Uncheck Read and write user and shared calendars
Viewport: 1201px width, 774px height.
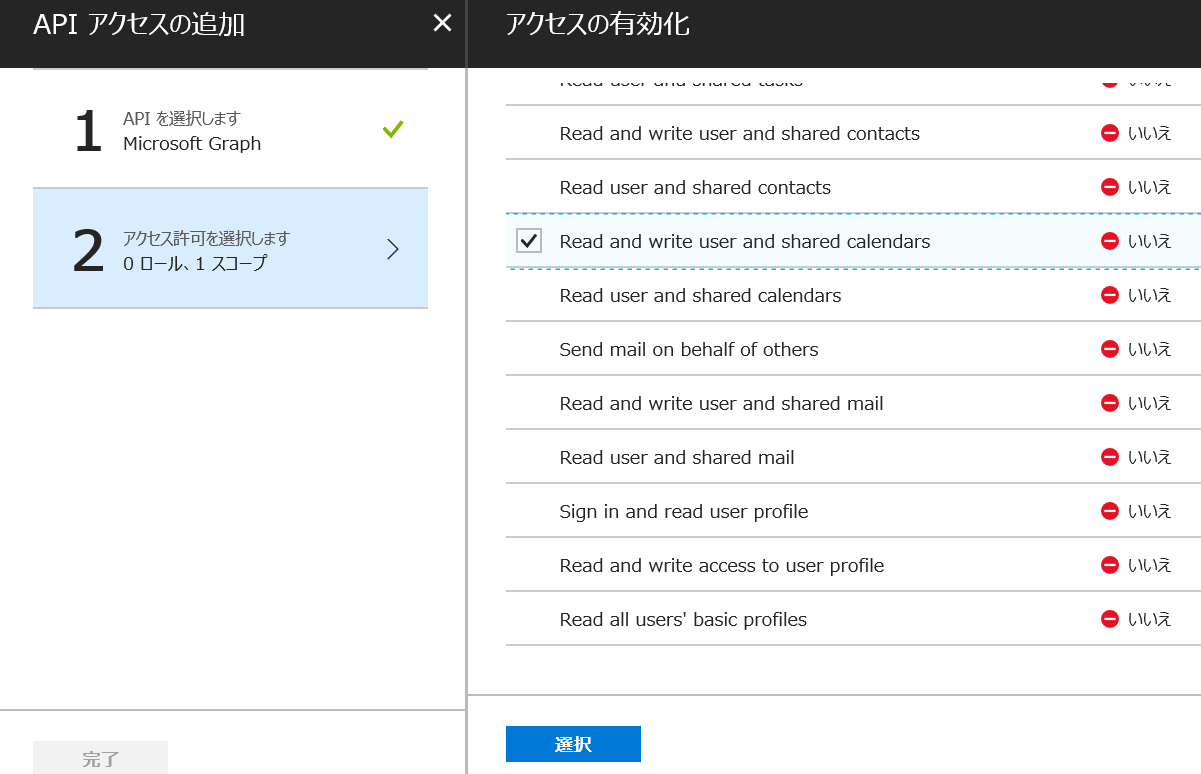click(x=528, y=241)
